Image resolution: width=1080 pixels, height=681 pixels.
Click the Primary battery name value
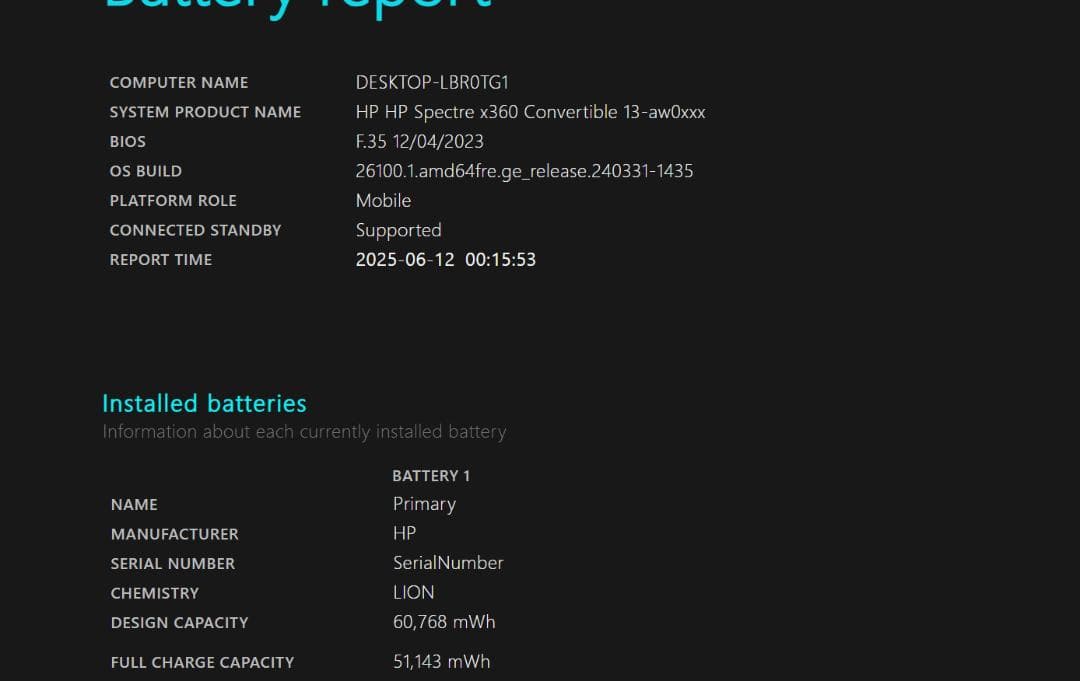424,504
